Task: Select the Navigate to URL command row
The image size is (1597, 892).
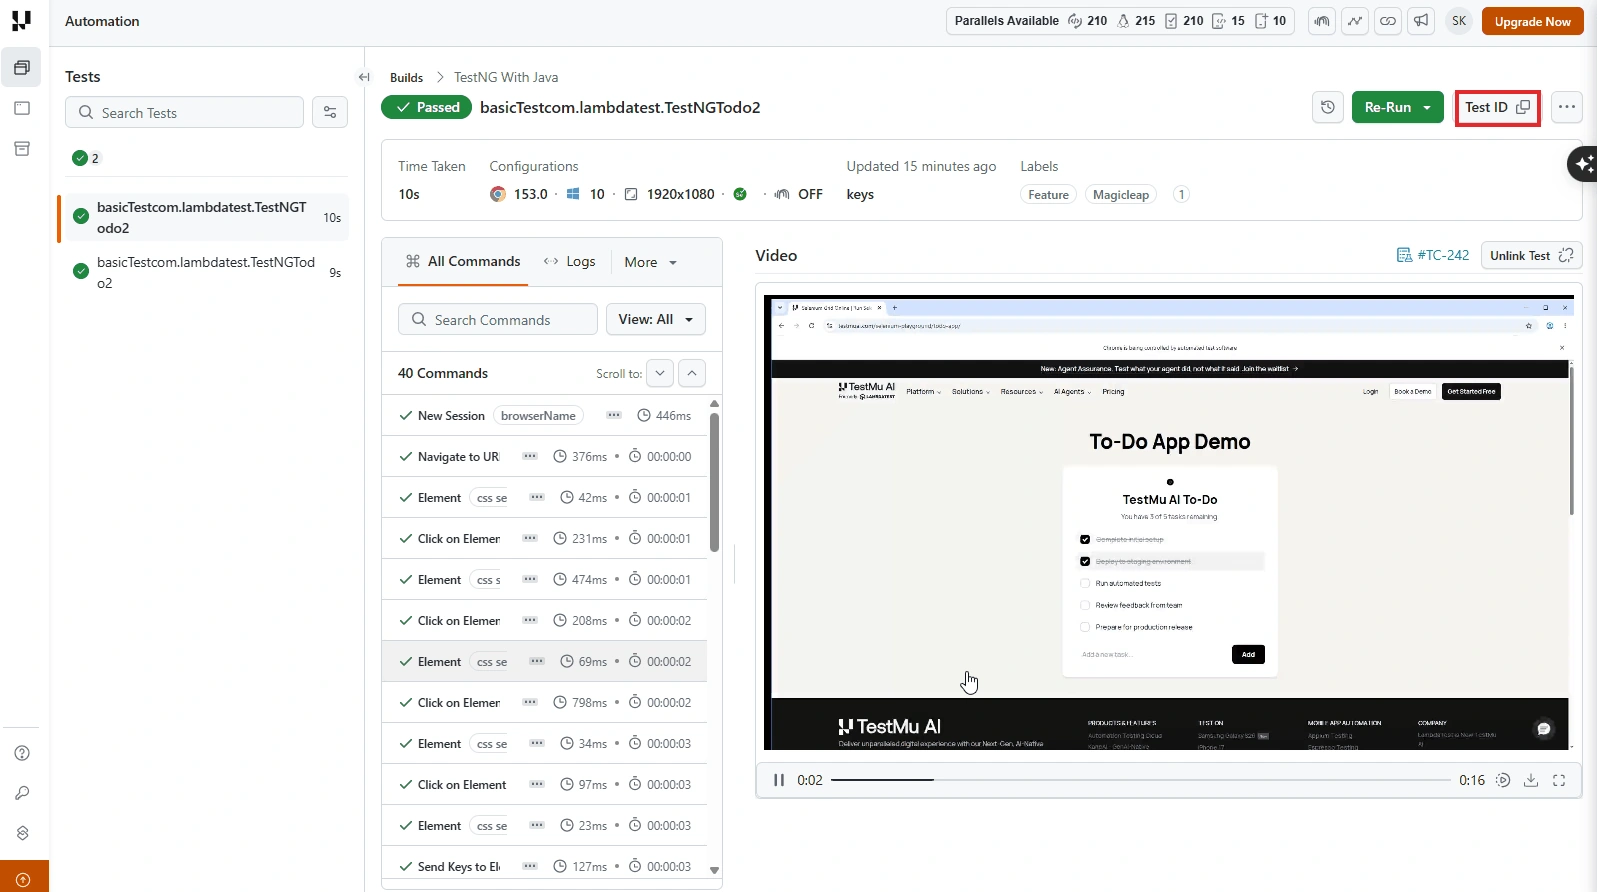Action: 544,456
